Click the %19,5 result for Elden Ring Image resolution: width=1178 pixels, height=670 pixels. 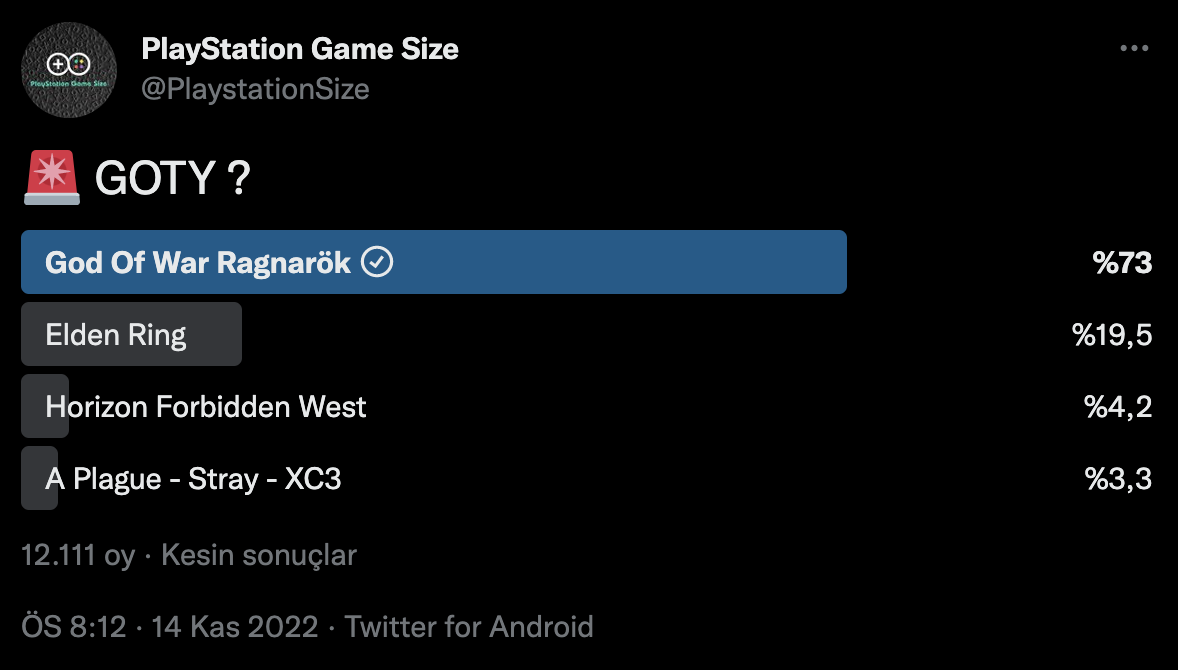1112,335
